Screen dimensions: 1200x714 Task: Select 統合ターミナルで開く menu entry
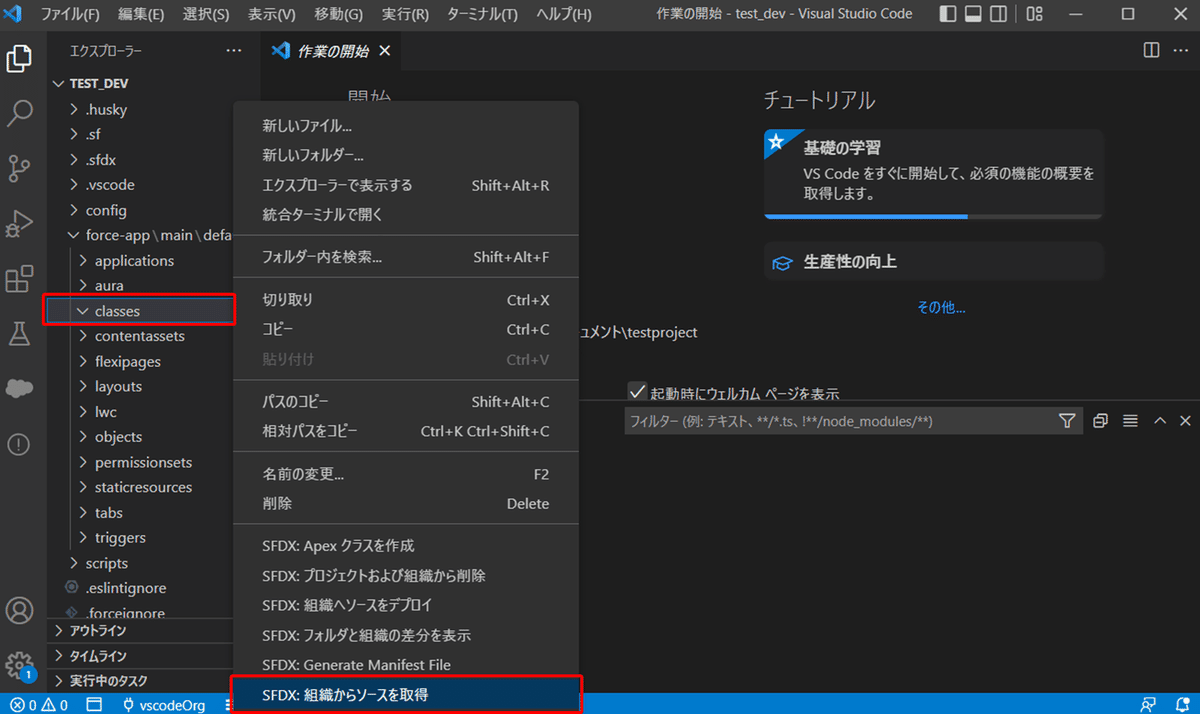coord(406,215)
